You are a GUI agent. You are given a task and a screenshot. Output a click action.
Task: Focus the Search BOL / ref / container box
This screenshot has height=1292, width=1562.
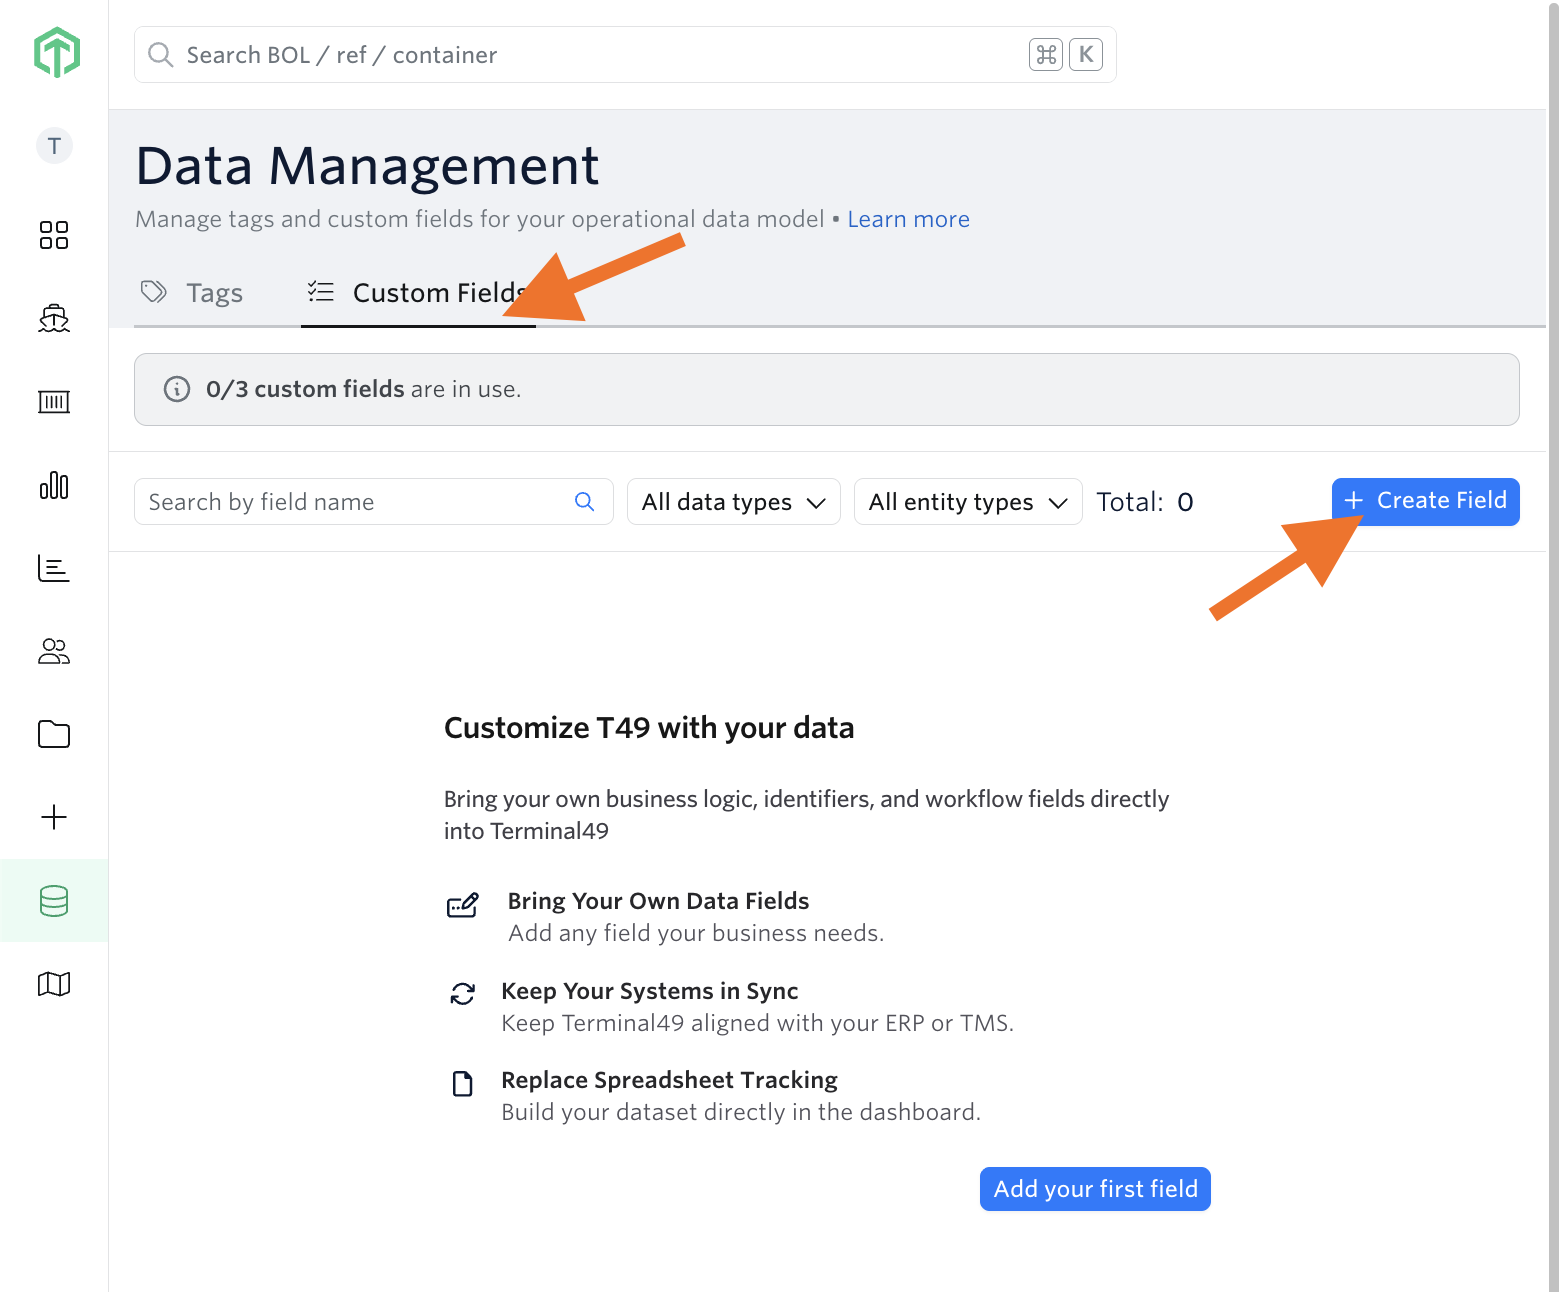coord(625,55)
